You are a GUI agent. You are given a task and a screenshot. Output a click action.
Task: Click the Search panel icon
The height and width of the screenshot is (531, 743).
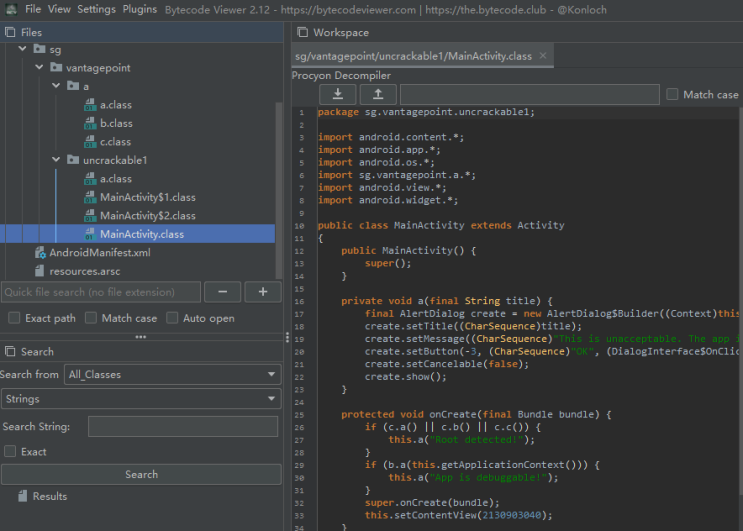(10, 351)
